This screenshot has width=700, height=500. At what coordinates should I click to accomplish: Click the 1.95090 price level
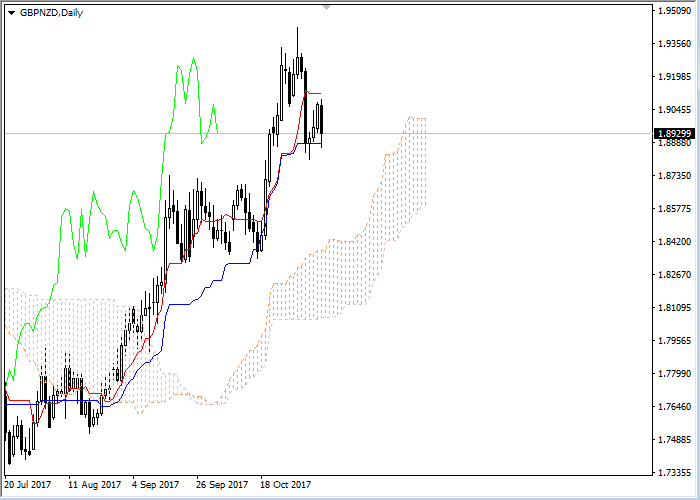[674, 10]
